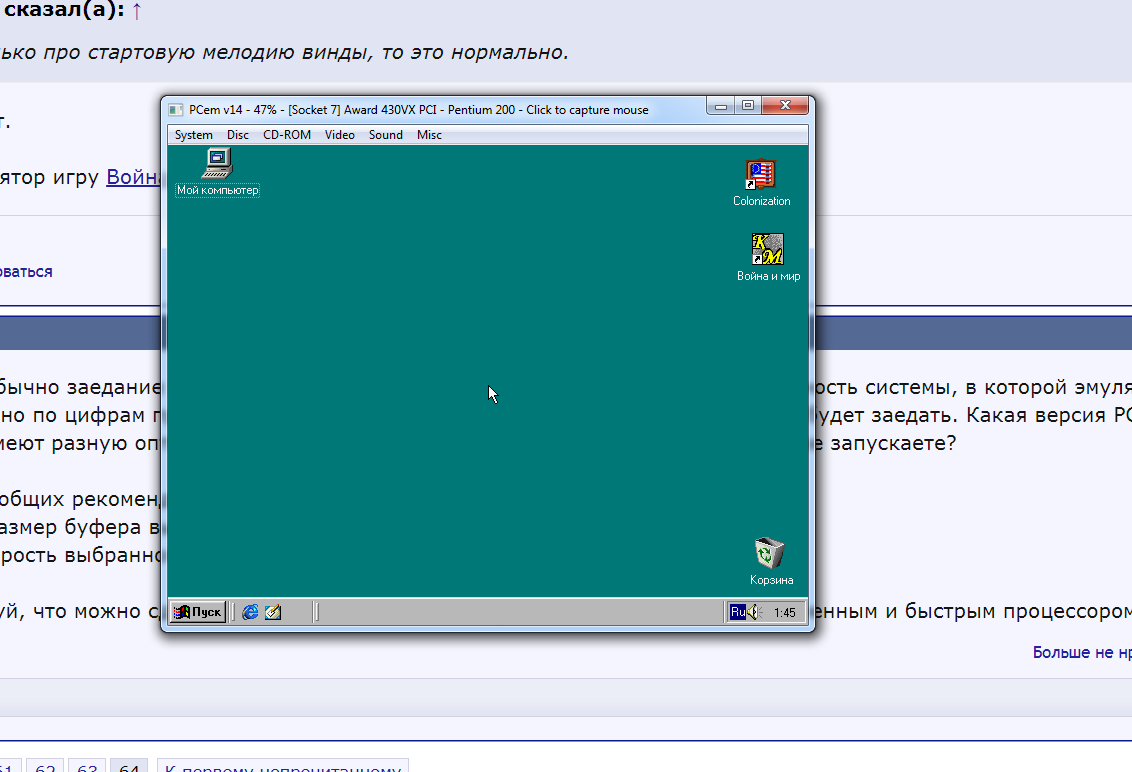Viewport: 1132px width, 772px height.
Task: Open the volume speaker icon in the tray
Action: click(x=753, y=611)
